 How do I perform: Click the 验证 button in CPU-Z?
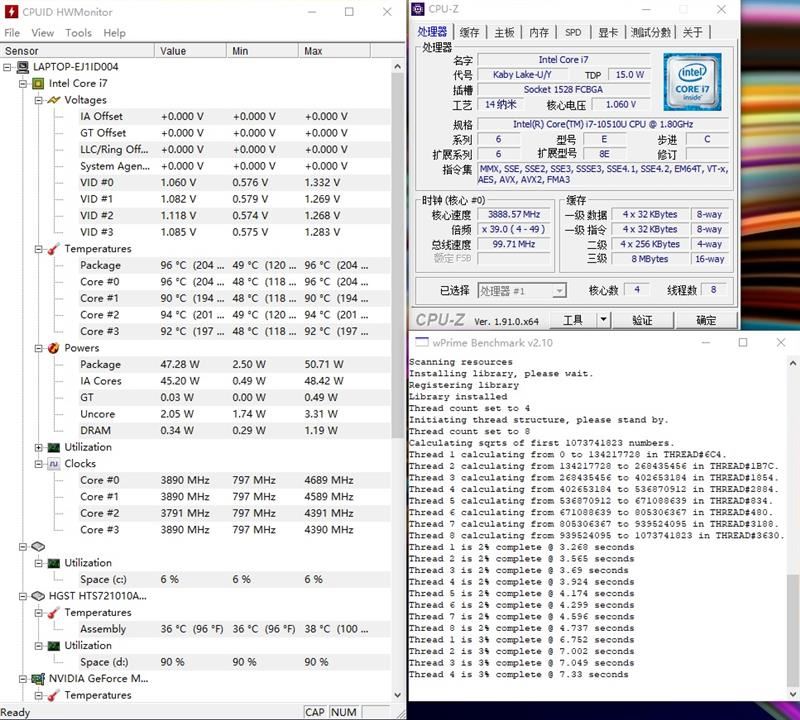coord(642,320)
